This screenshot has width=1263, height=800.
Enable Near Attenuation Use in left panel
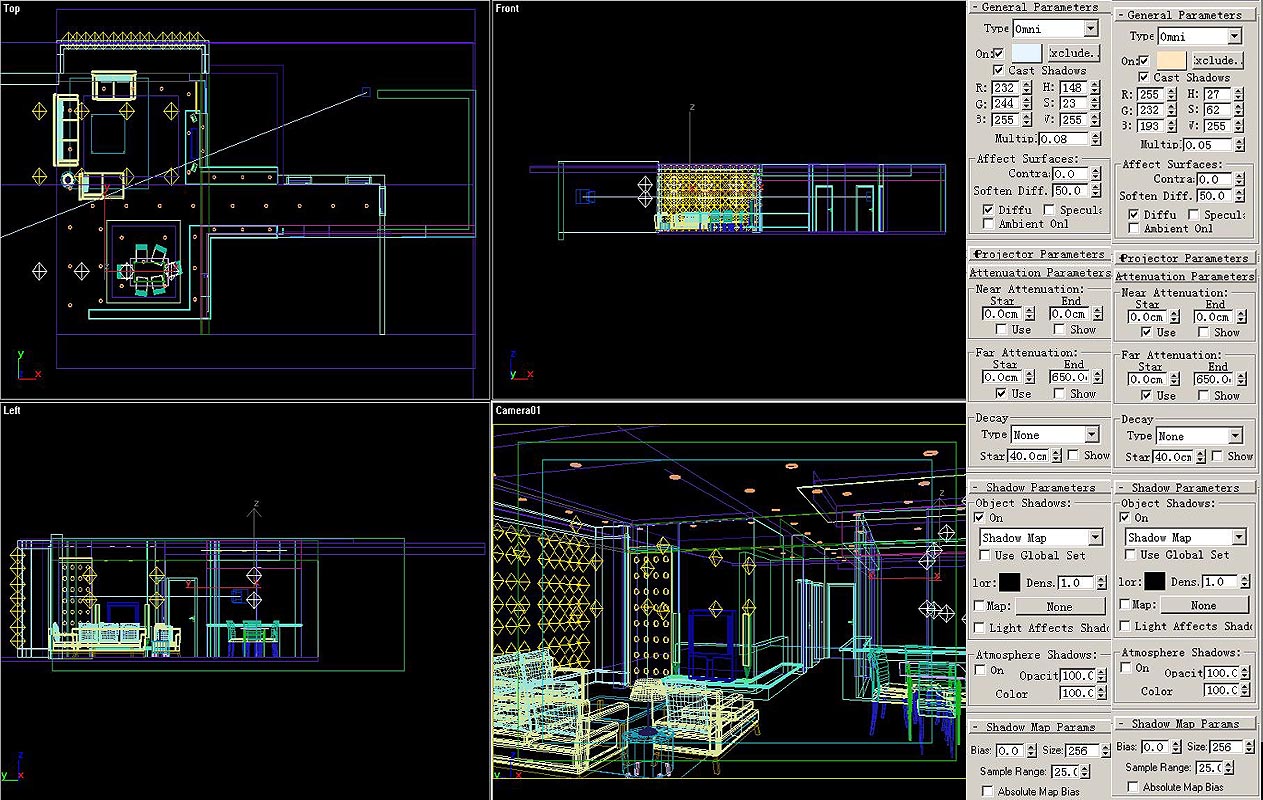click(x=1001, y=329)
